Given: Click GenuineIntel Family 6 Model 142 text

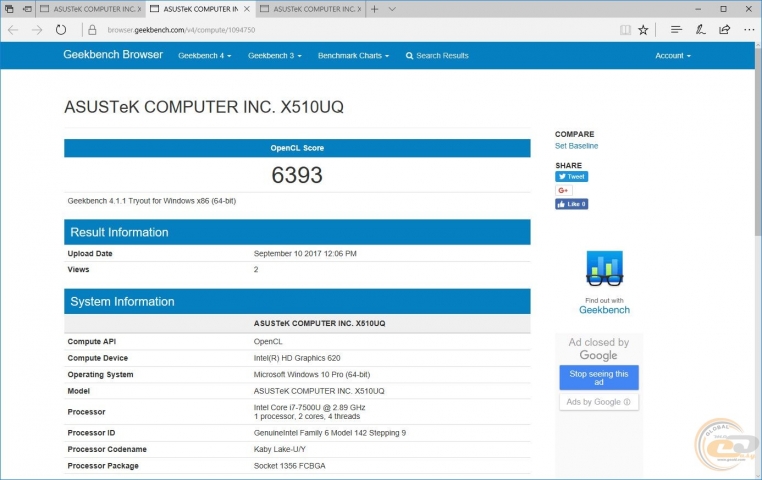Looking at the screenshot, I should (x=330, y=433).
